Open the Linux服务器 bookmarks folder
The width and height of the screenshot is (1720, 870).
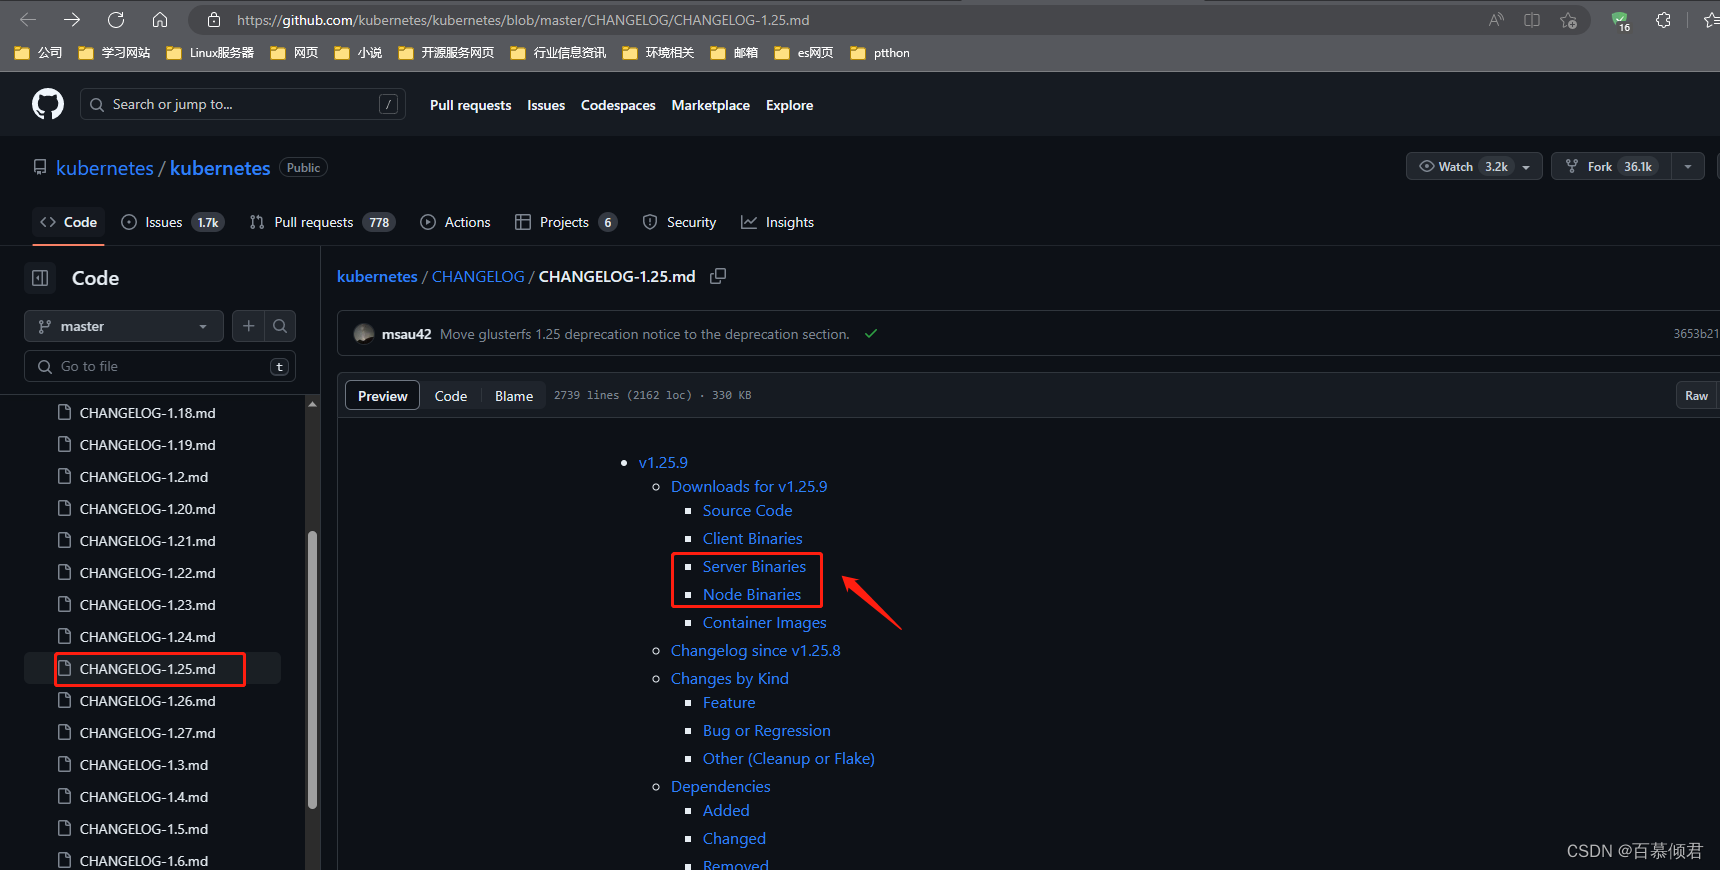click(x=211, y=53)
